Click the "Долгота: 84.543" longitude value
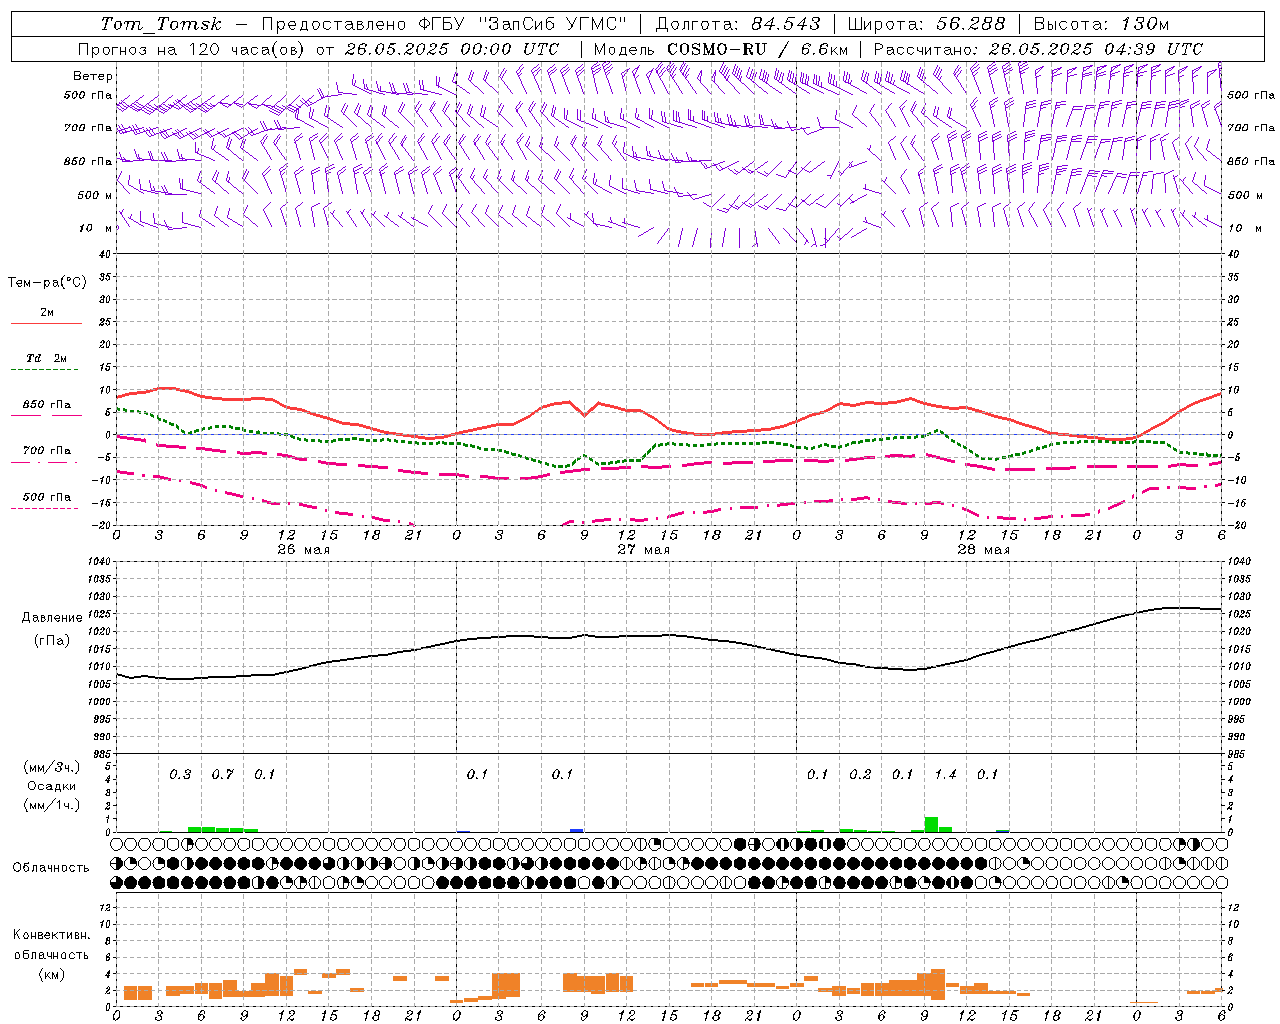This screenshot has height=1024, width=1280. point(738,24)
